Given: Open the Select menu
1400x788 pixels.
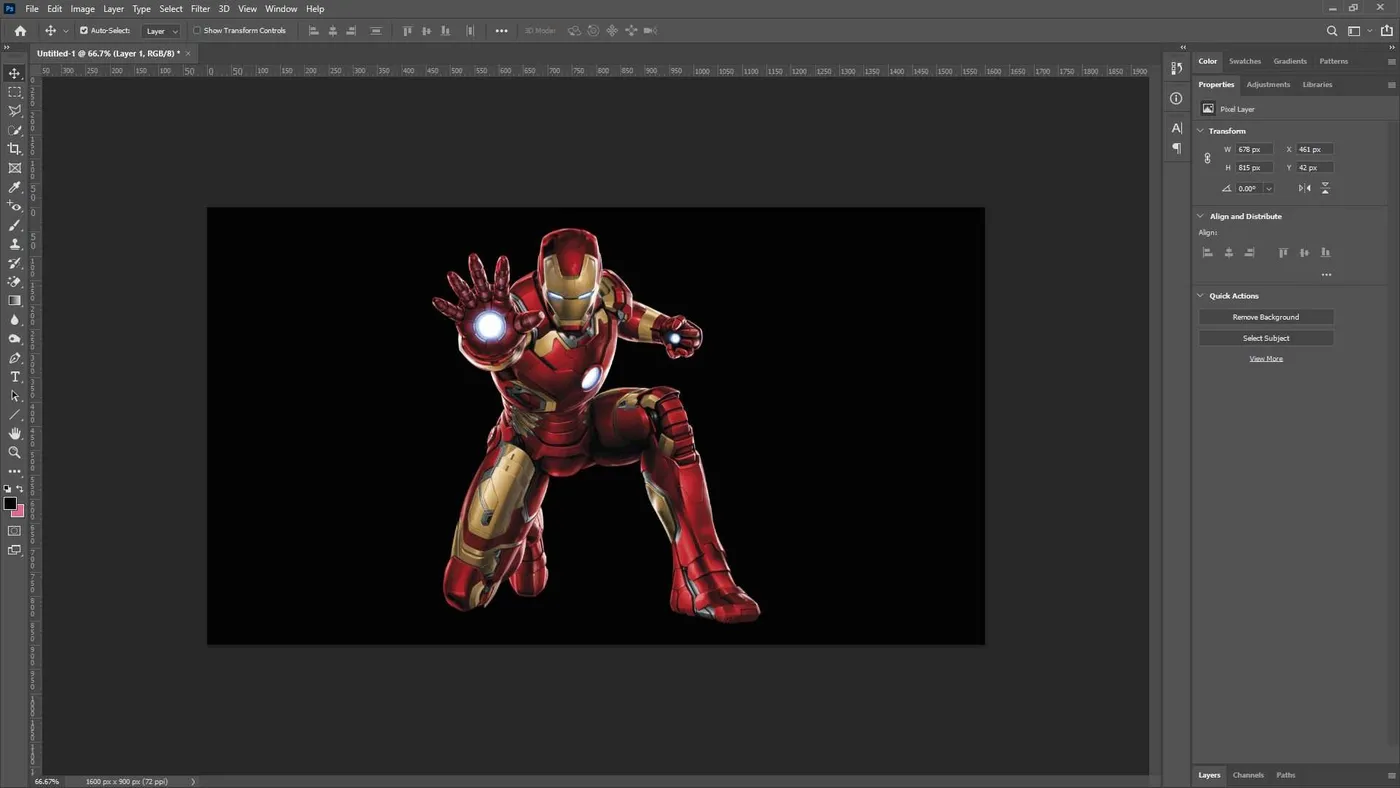Looking at the screenshot, I should tap(171, 9).
